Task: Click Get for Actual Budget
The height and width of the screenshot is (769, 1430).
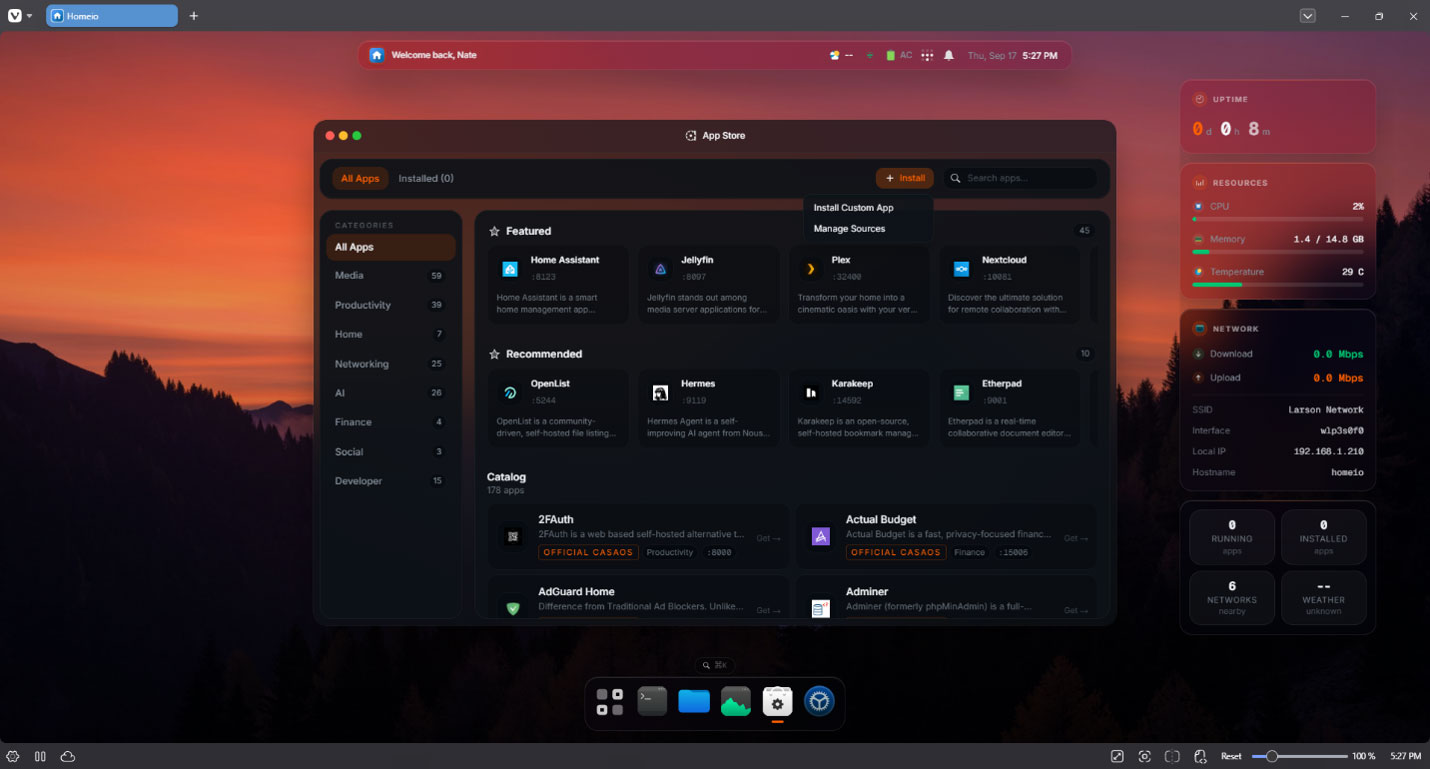Action: [1076, 538]
